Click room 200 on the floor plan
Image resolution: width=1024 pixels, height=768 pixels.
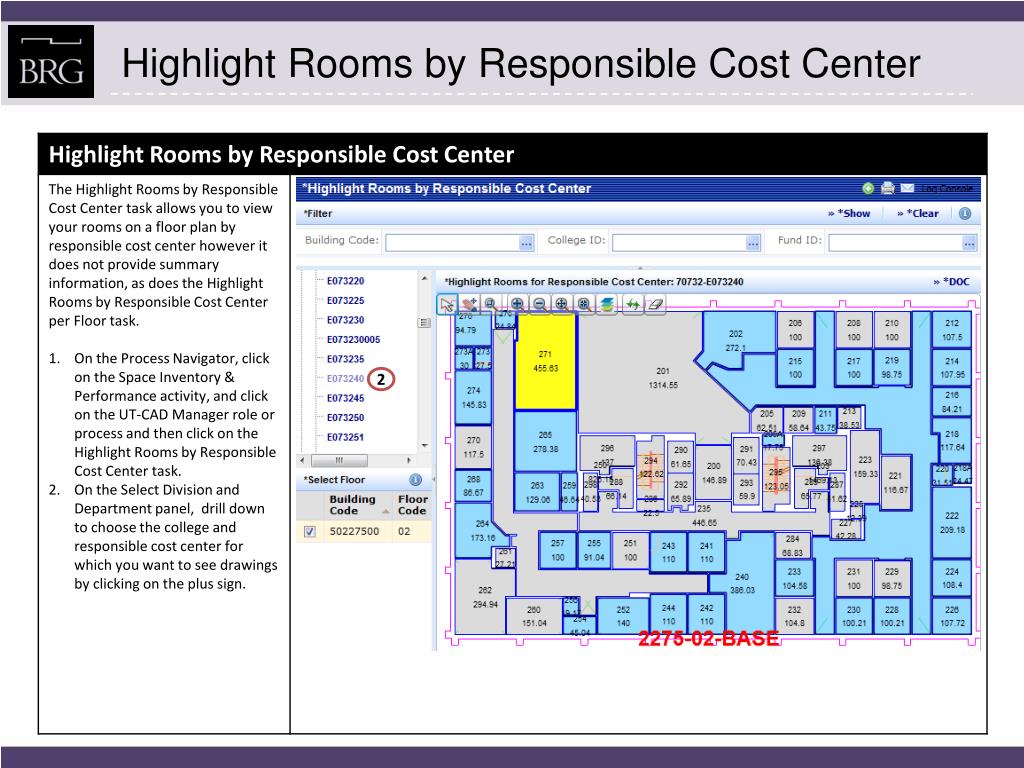click(713, 473)
